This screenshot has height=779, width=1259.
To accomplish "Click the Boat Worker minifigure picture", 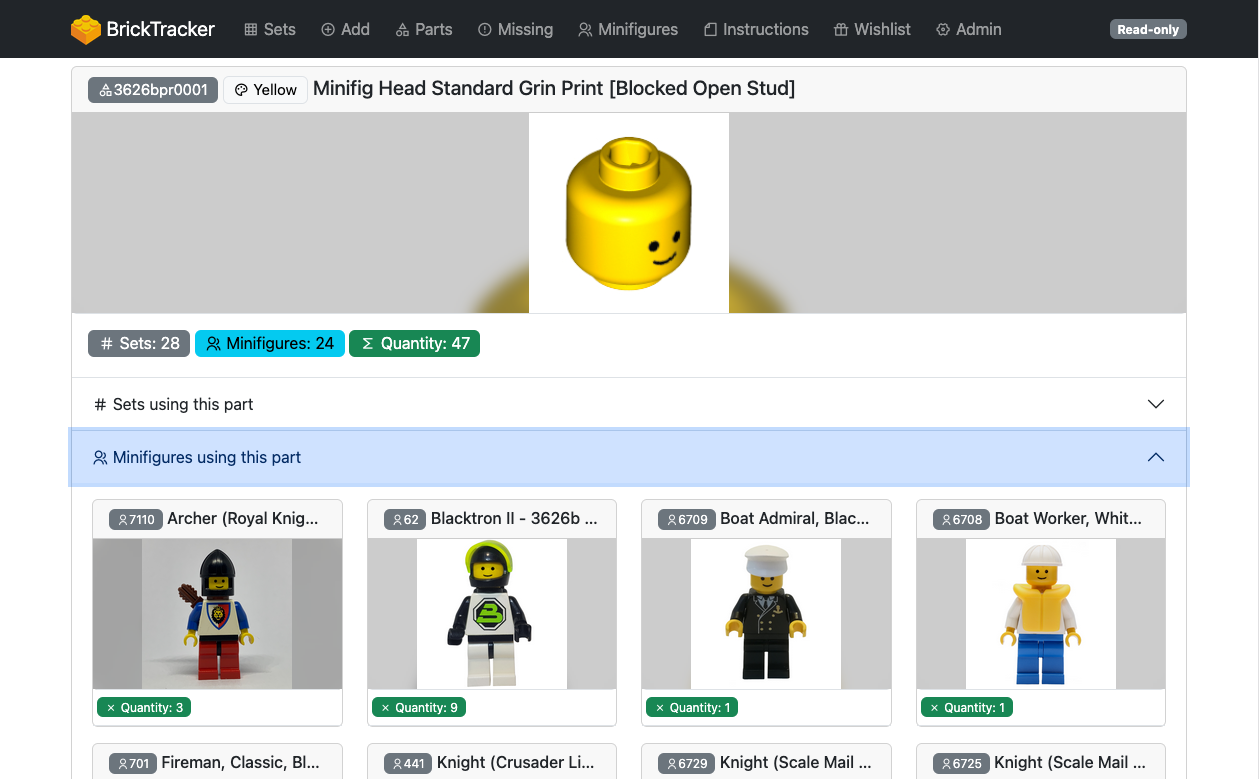I will pos(1040,613).
